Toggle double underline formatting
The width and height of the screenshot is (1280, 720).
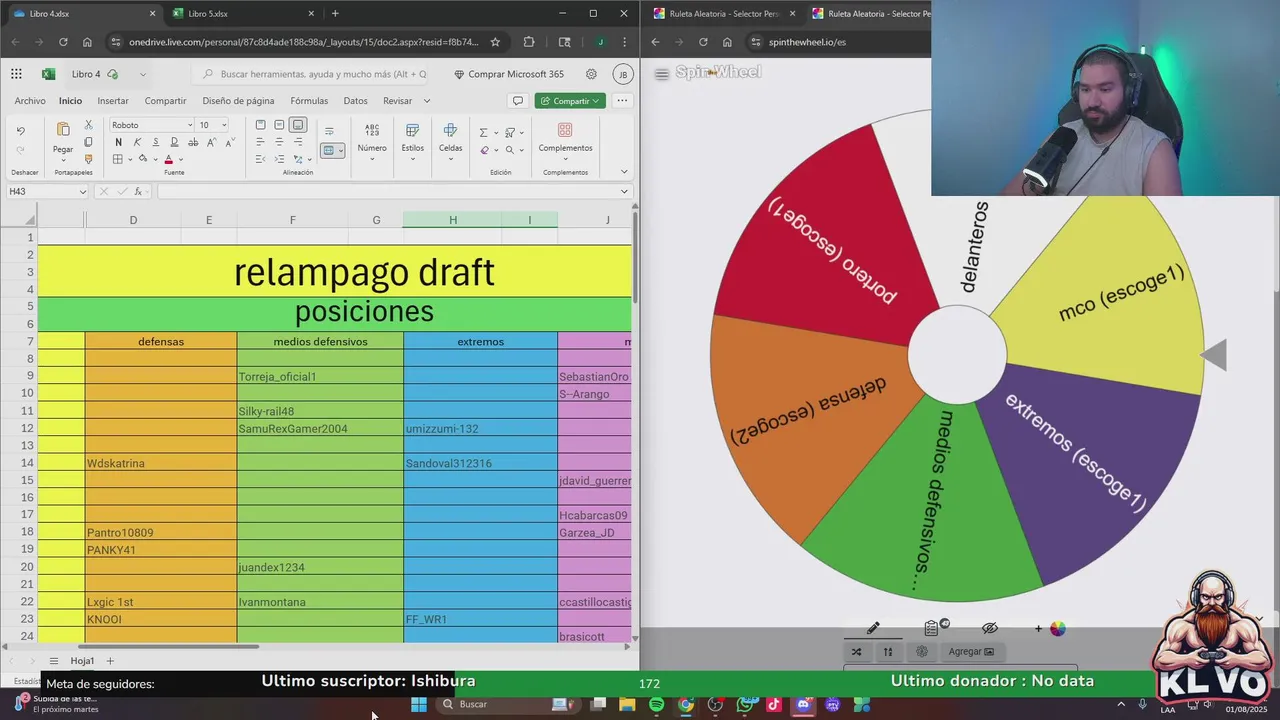point(172,142)
